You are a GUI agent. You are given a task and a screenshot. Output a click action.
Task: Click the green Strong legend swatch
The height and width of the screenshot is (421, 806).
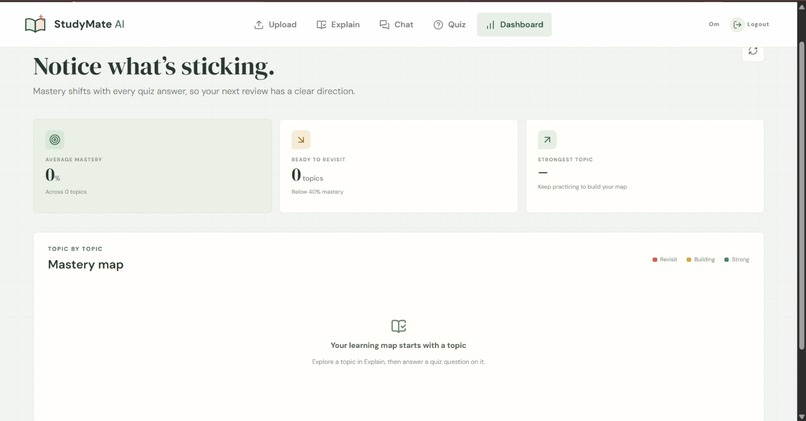(x=726, y=260)
